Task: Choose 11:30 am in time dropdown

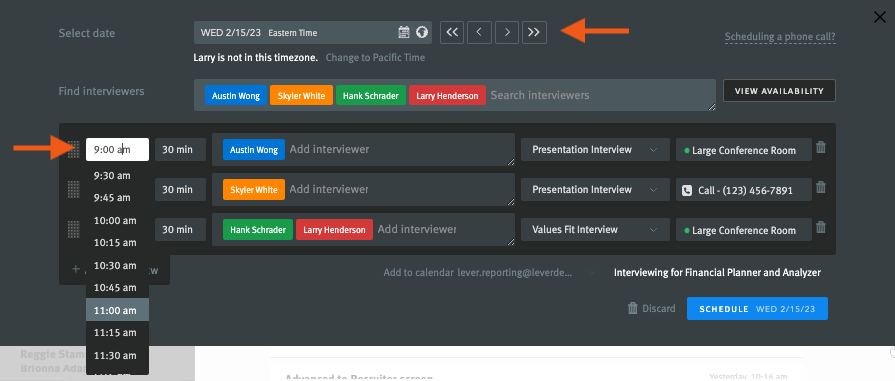Action: point(118,355)
